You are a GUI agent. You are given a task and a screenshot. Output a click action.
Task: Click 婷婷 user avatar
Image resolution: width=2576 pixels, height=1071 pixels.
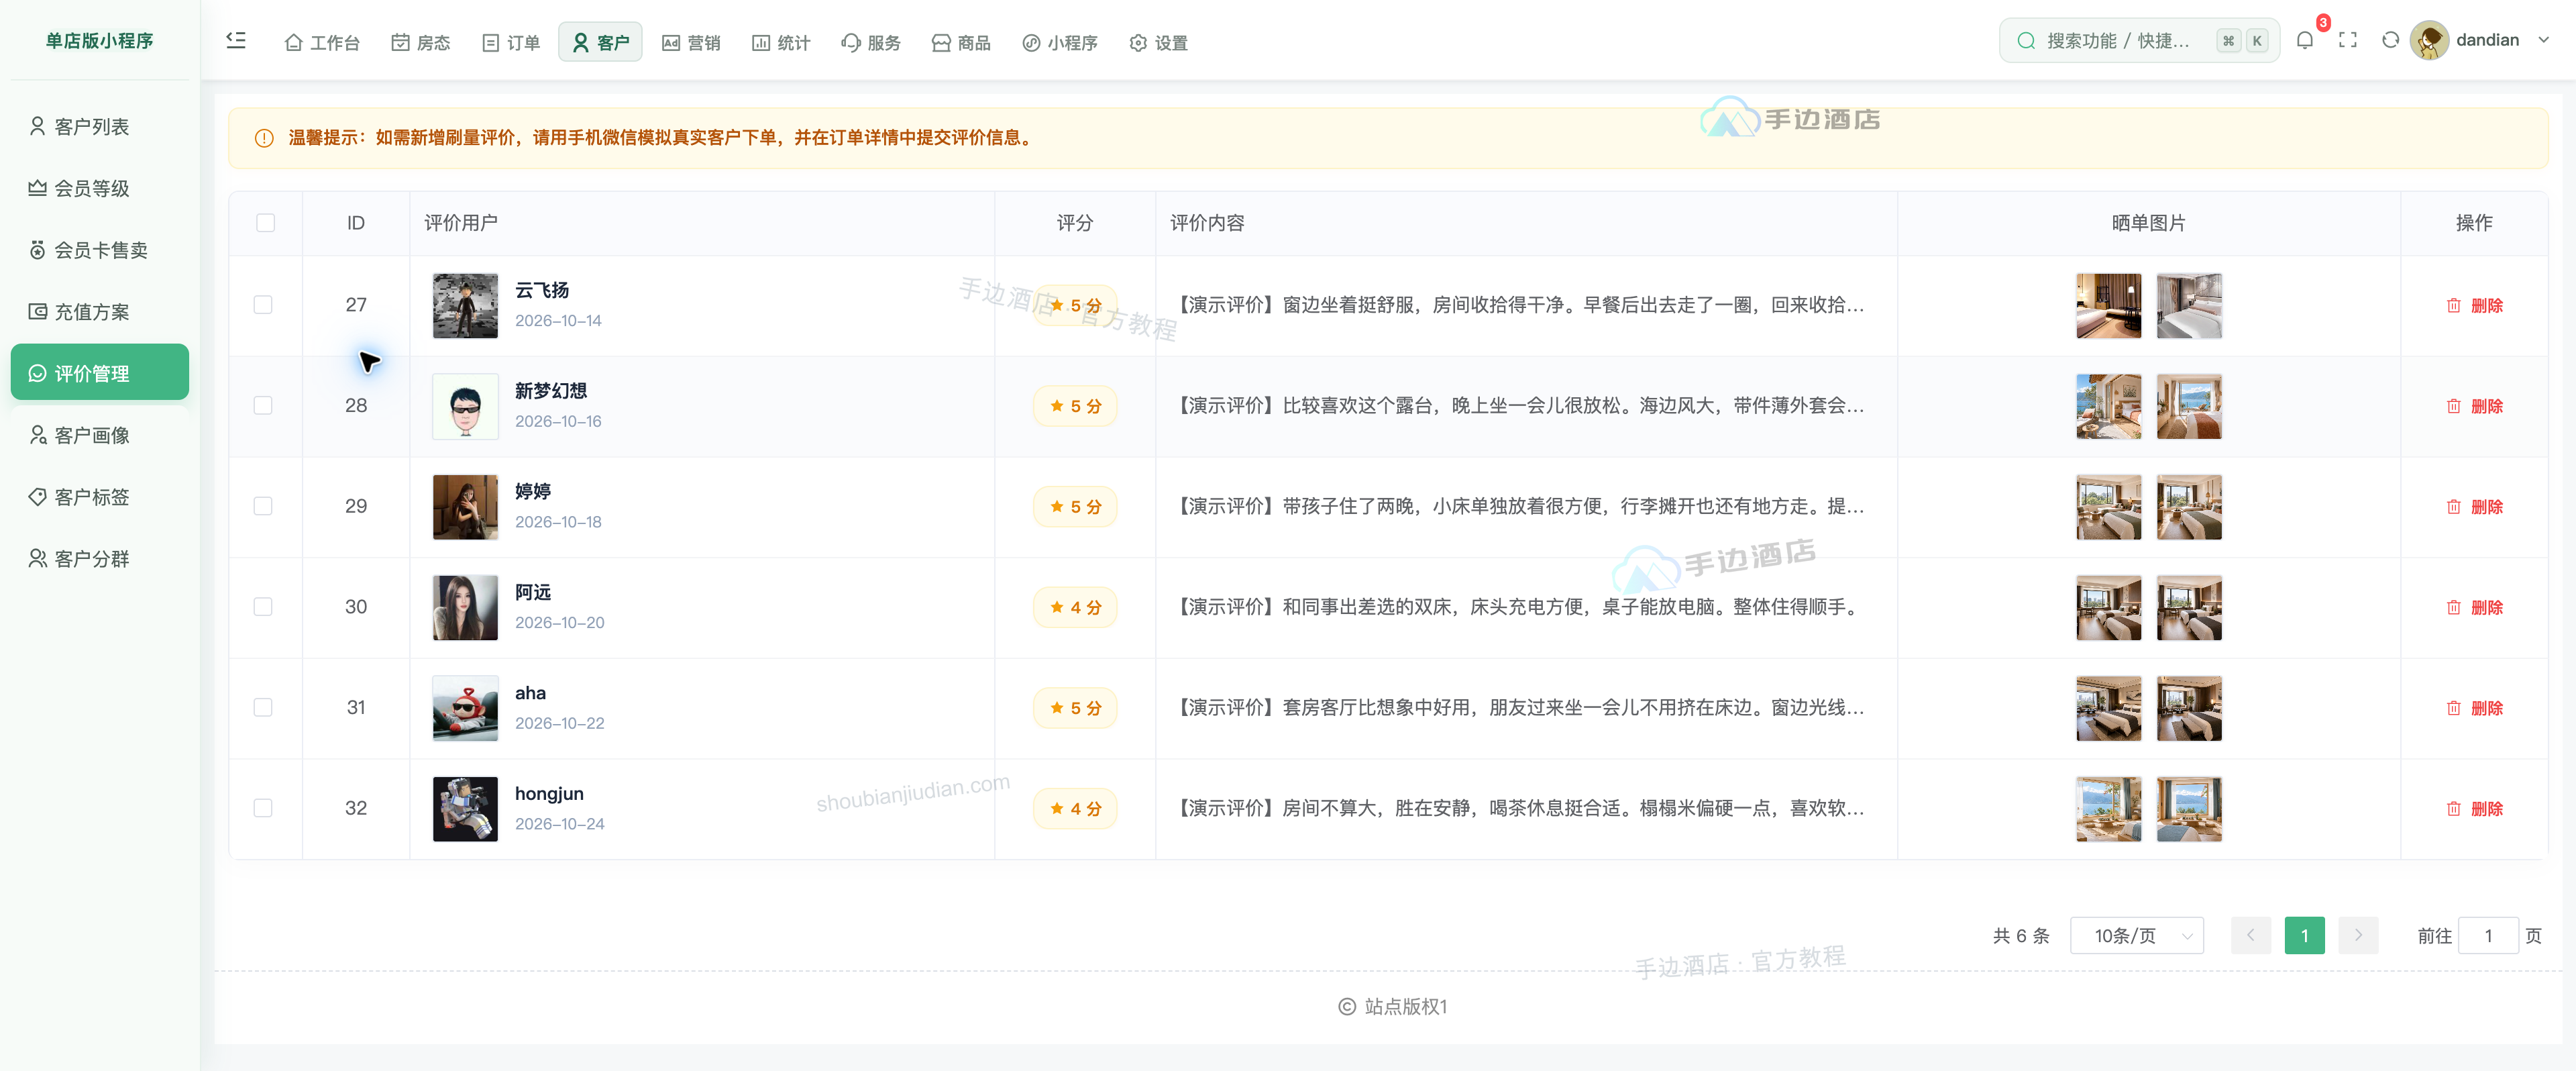465,507
